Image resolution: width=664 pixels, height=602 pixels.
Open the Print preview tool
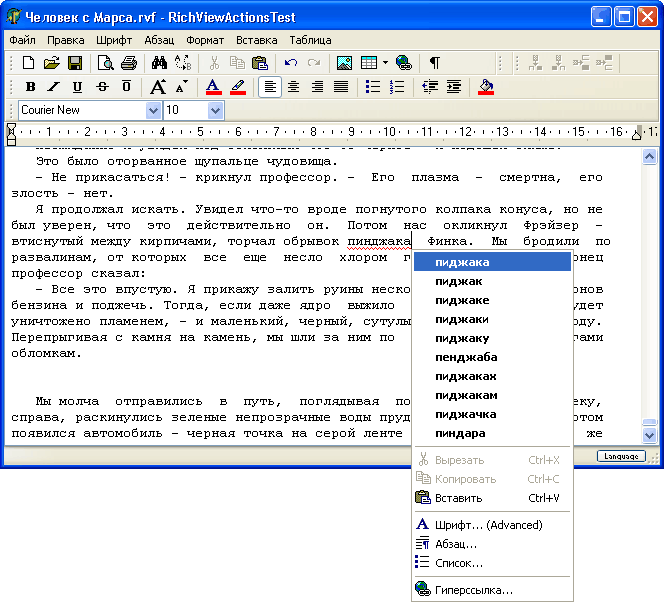click(x=106, y=63)
